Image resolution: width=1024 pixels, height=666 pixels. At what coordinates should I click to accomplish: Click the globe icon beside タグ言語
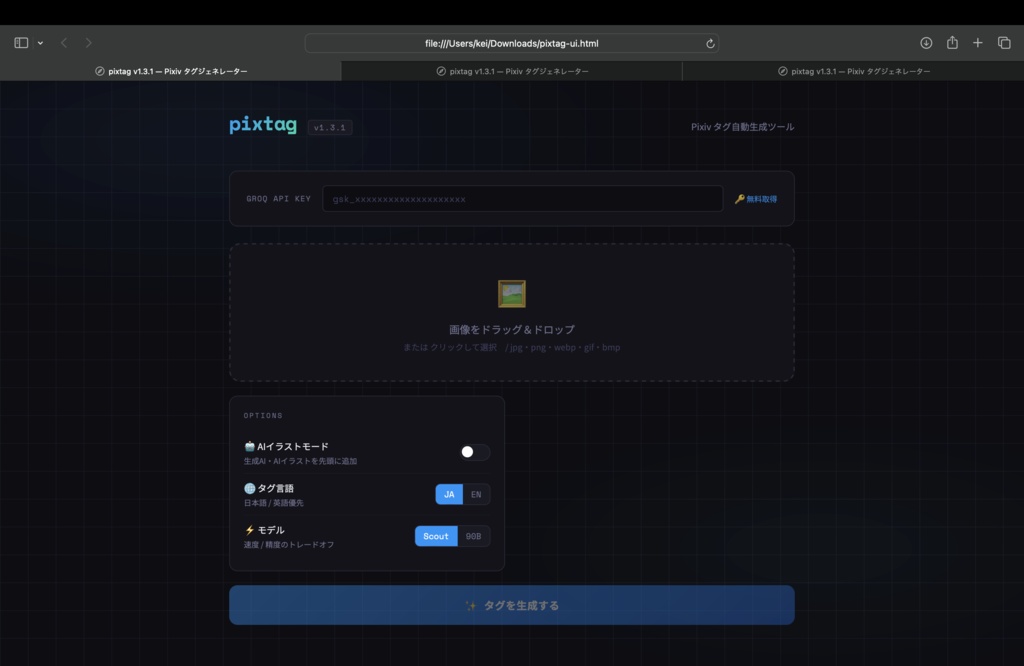pyautogui.click(x=249, y=488)
